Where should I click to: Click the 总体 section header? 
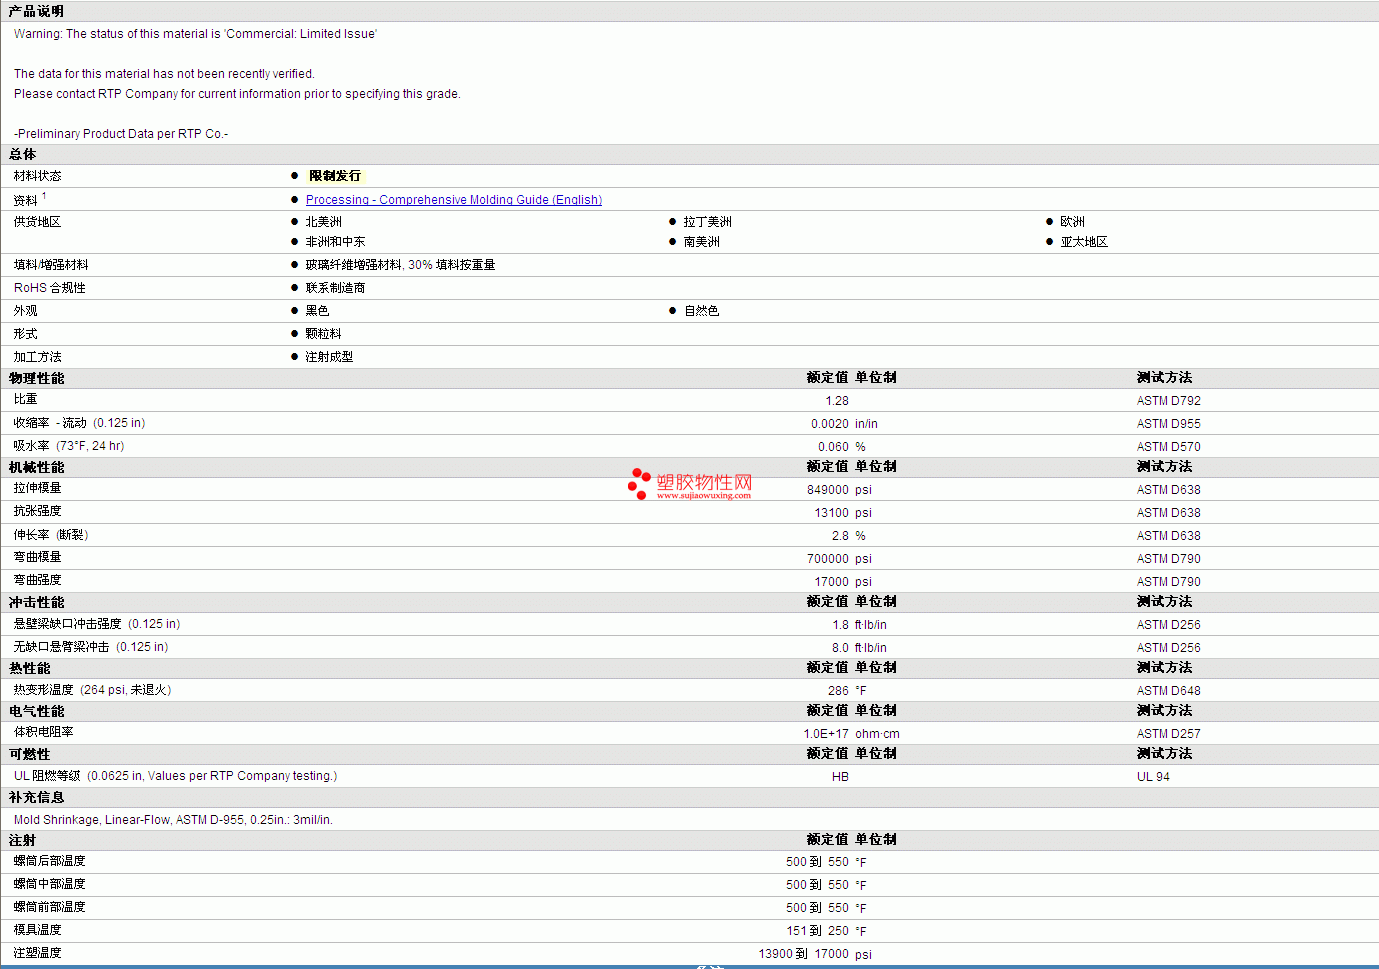(23, 155)
